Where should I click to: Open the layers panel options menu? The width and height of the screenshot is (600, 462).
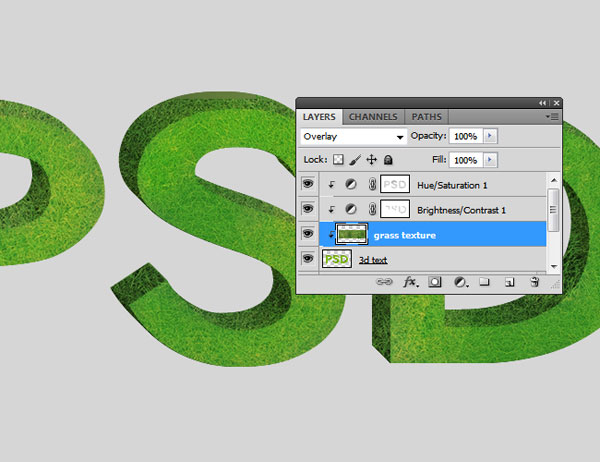pyautogui.click(x=552, y=116)
